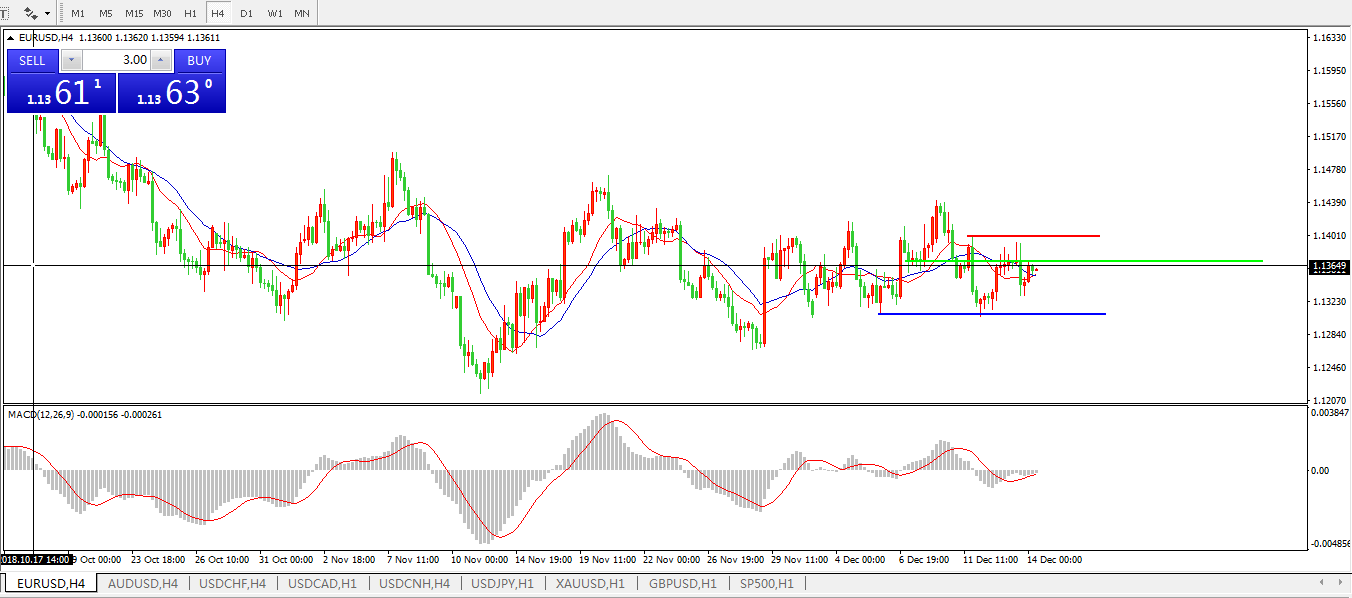Switch chart to M1 timeframe

click(x=78, y=14)
